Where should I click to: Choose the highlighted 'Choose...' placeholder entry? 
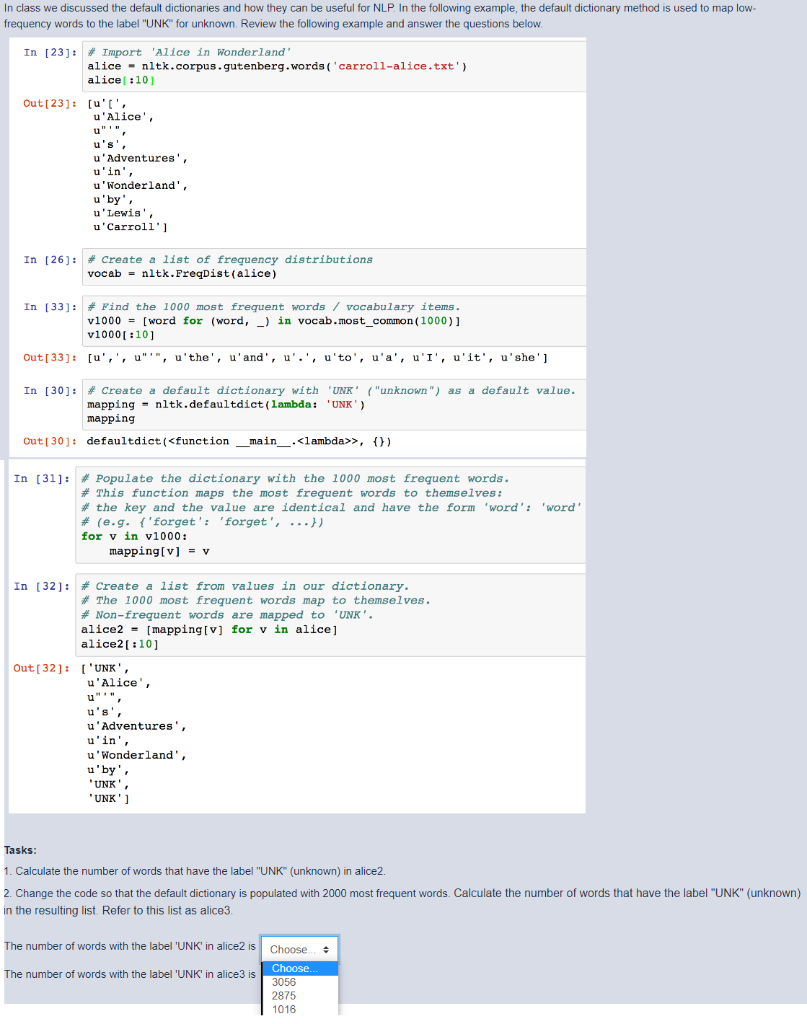[x=283, y=968]
